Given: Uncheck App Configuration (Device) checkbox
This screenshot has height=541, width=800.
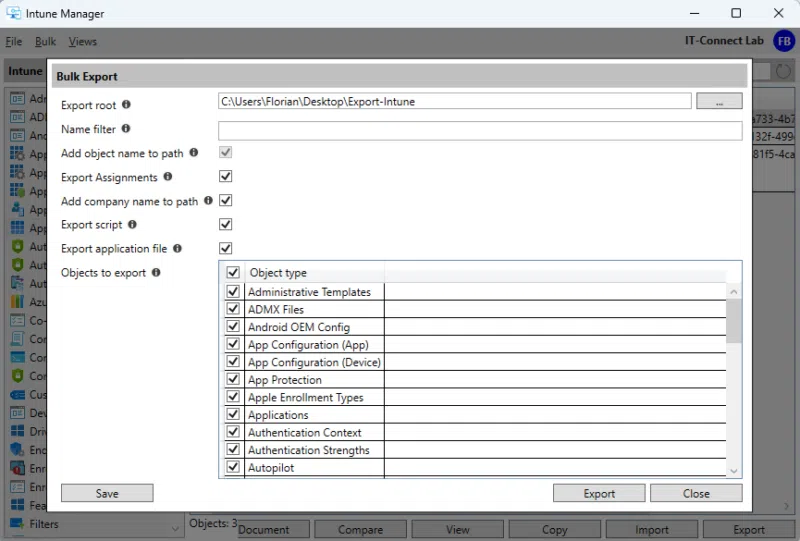Looking at the screenshot, I should 233,361.
